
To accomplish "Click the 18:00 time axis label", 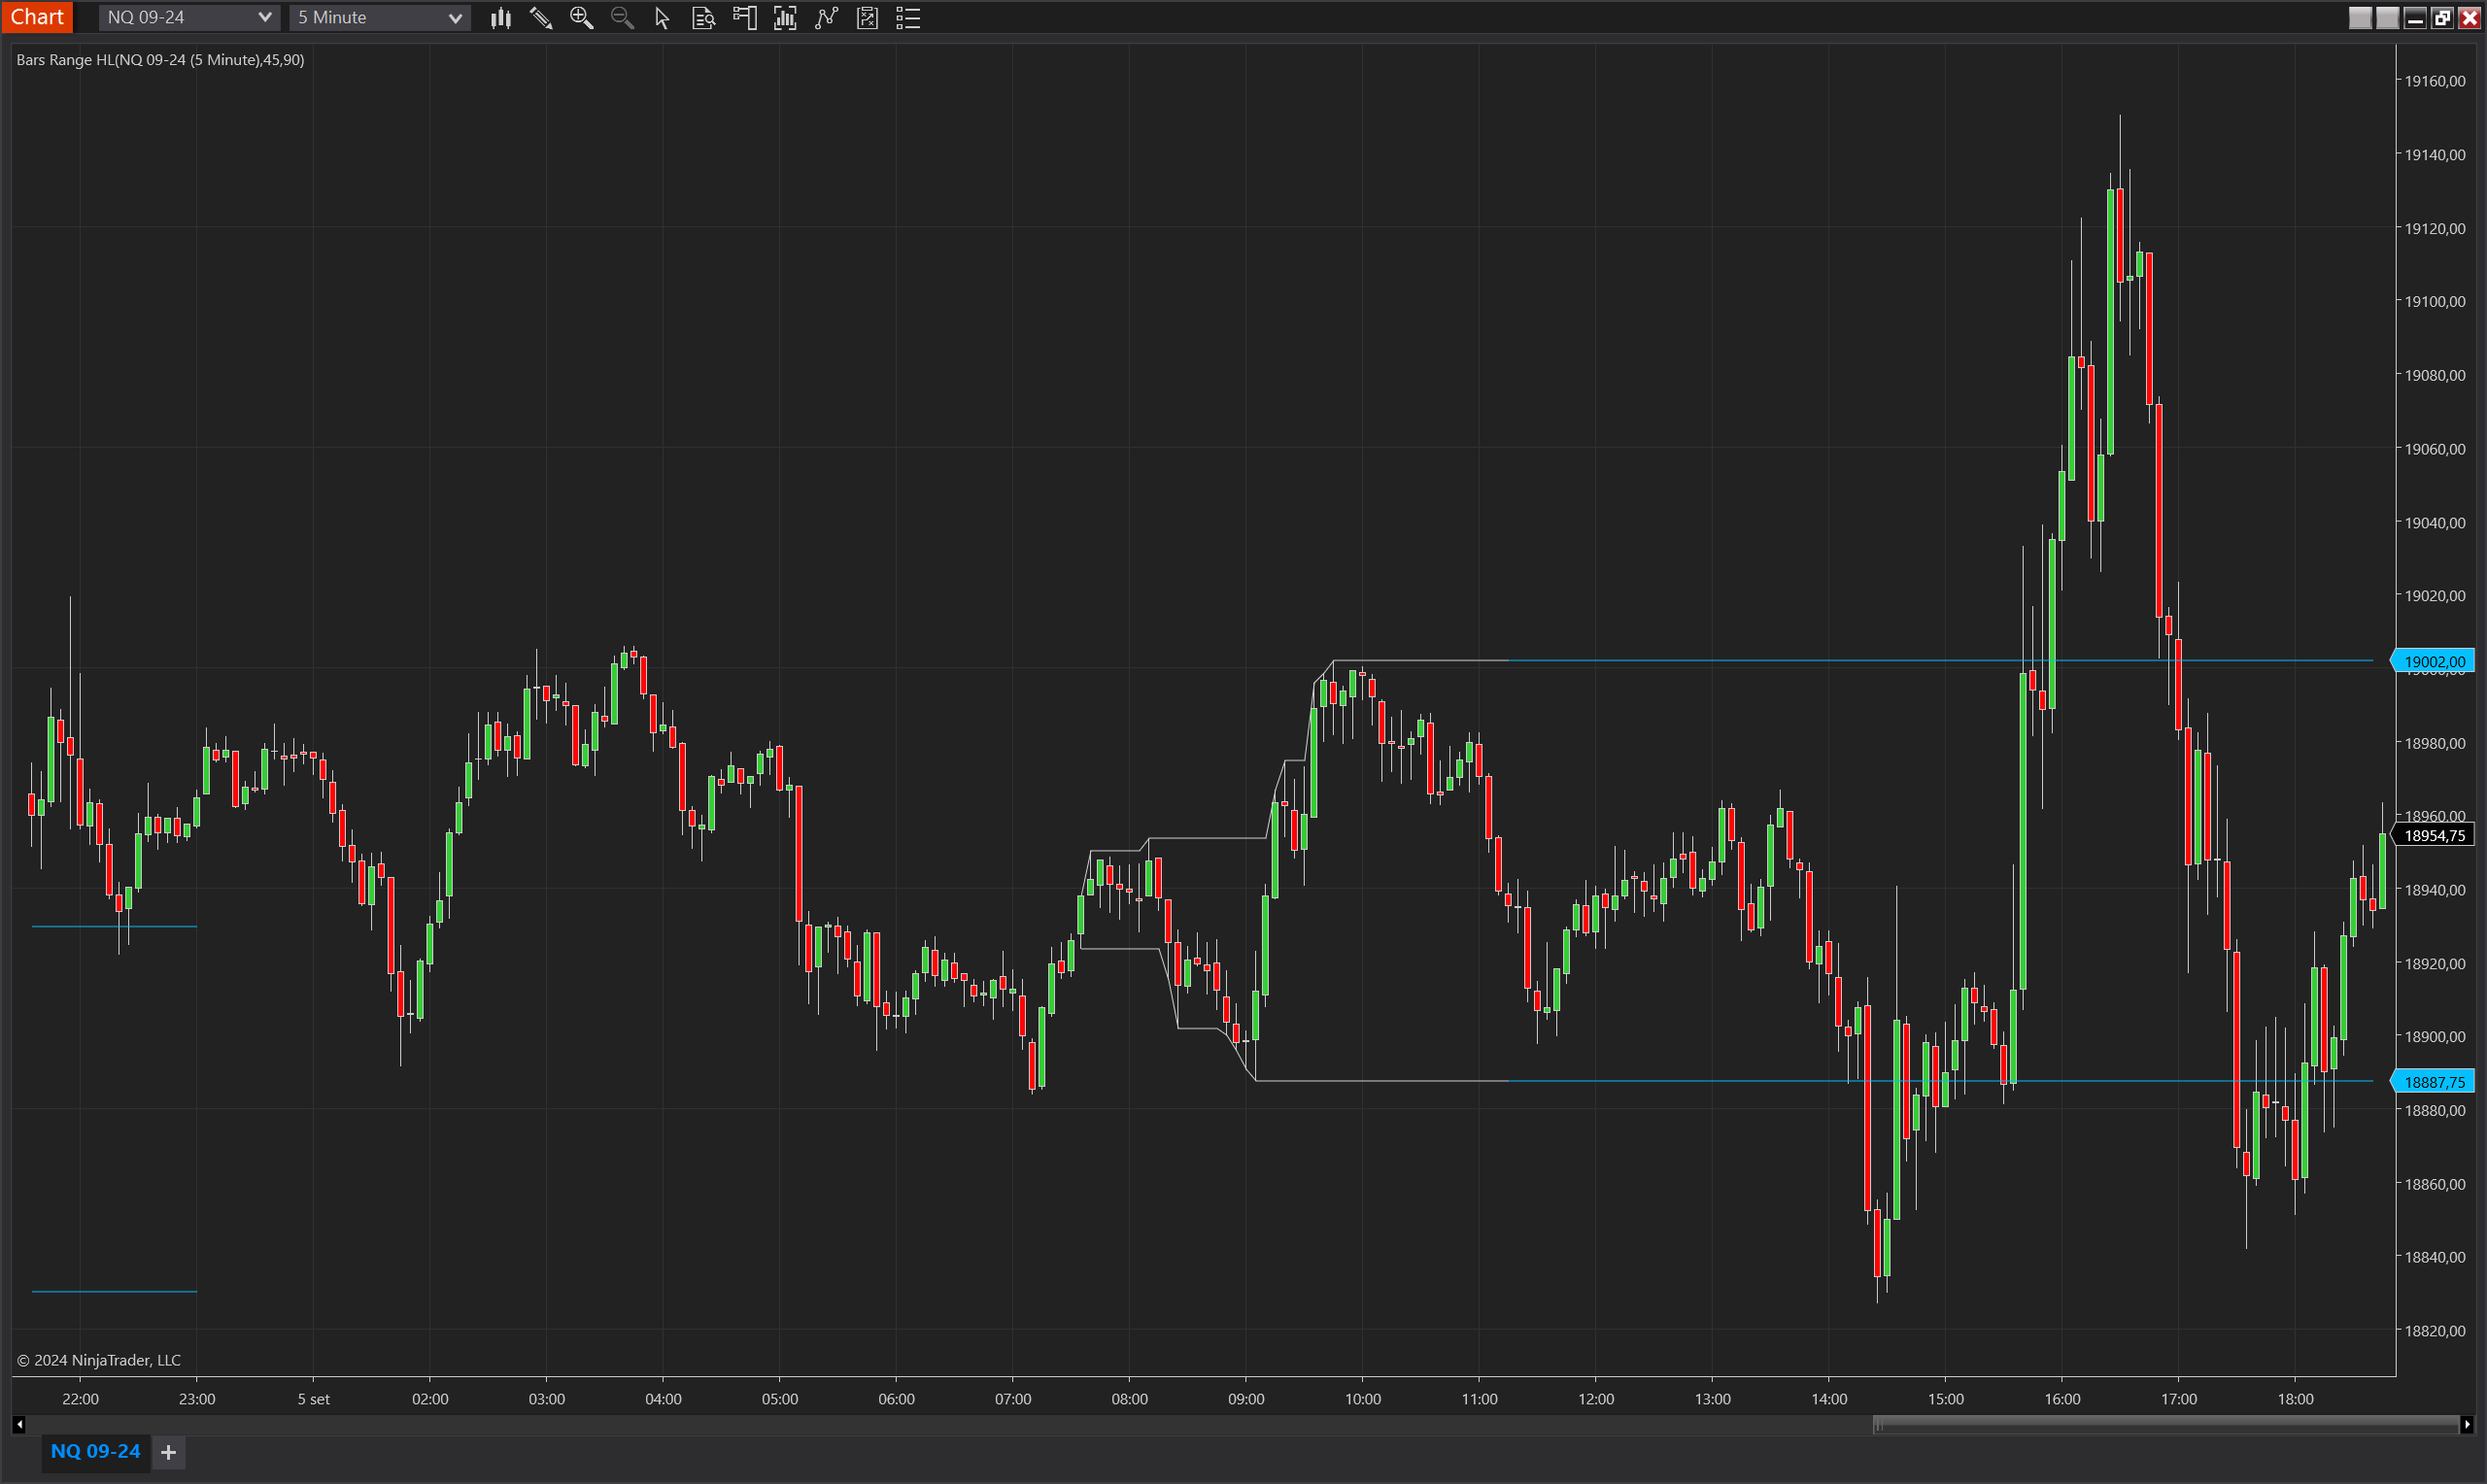I will 2295,1399.
